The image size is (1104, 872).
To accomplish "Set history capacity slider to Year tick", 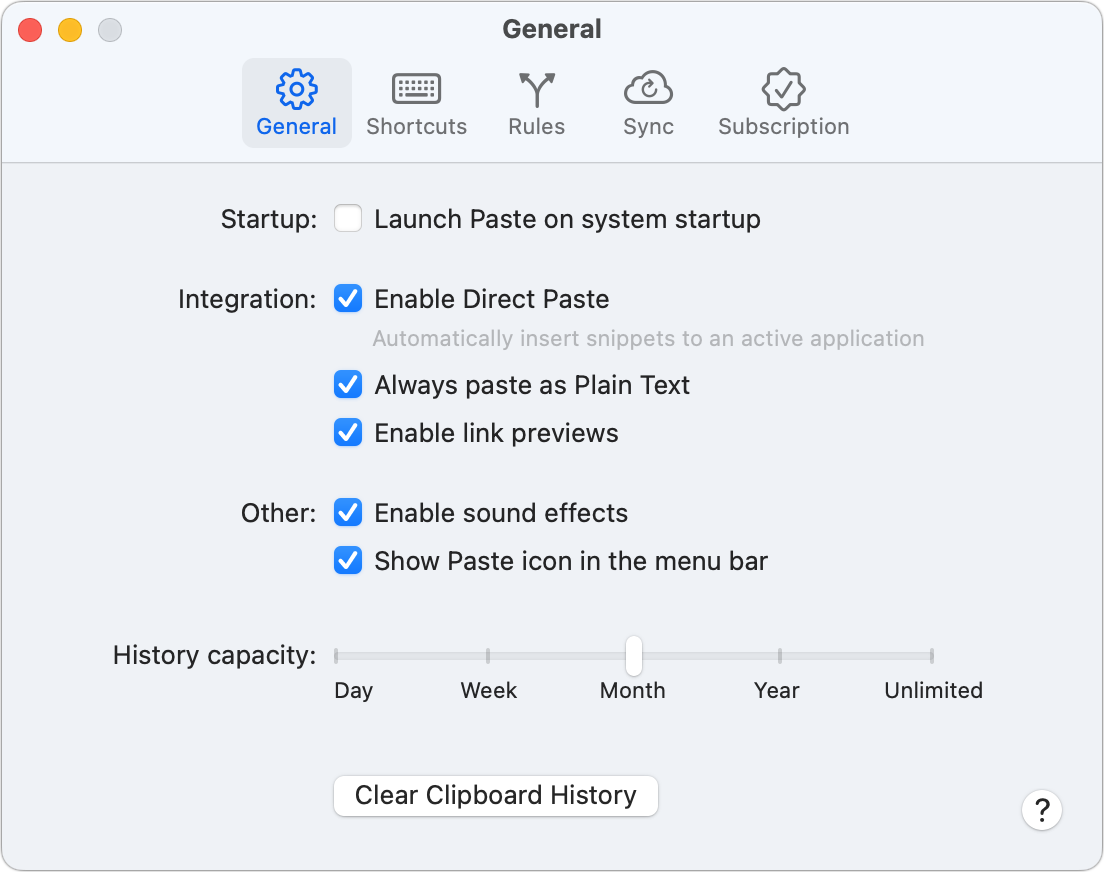I will 779,656.
